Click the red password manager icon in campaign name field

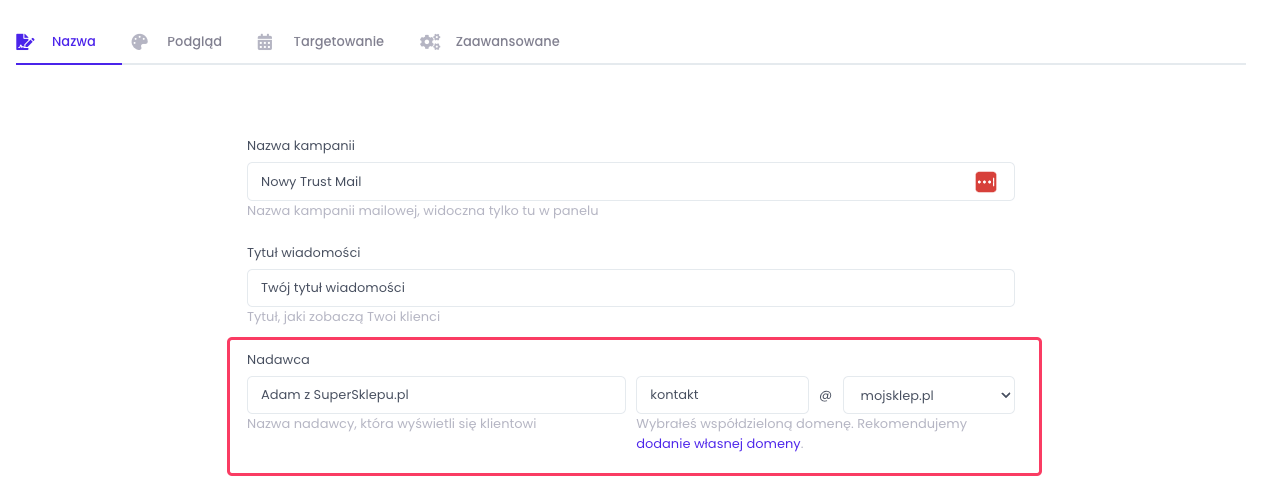pos(986,181)
